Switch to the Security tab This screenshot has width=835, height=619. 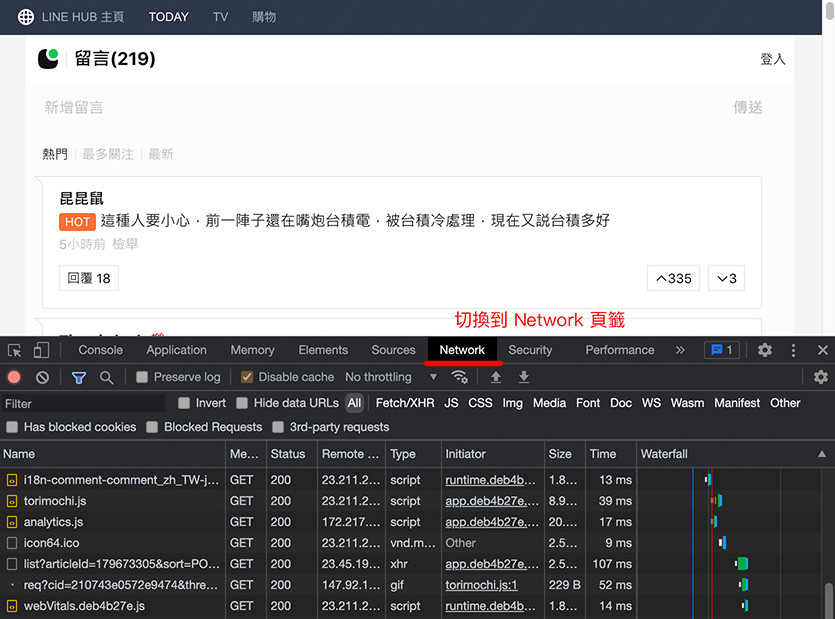pyautogui.click(x=530, y=350)
